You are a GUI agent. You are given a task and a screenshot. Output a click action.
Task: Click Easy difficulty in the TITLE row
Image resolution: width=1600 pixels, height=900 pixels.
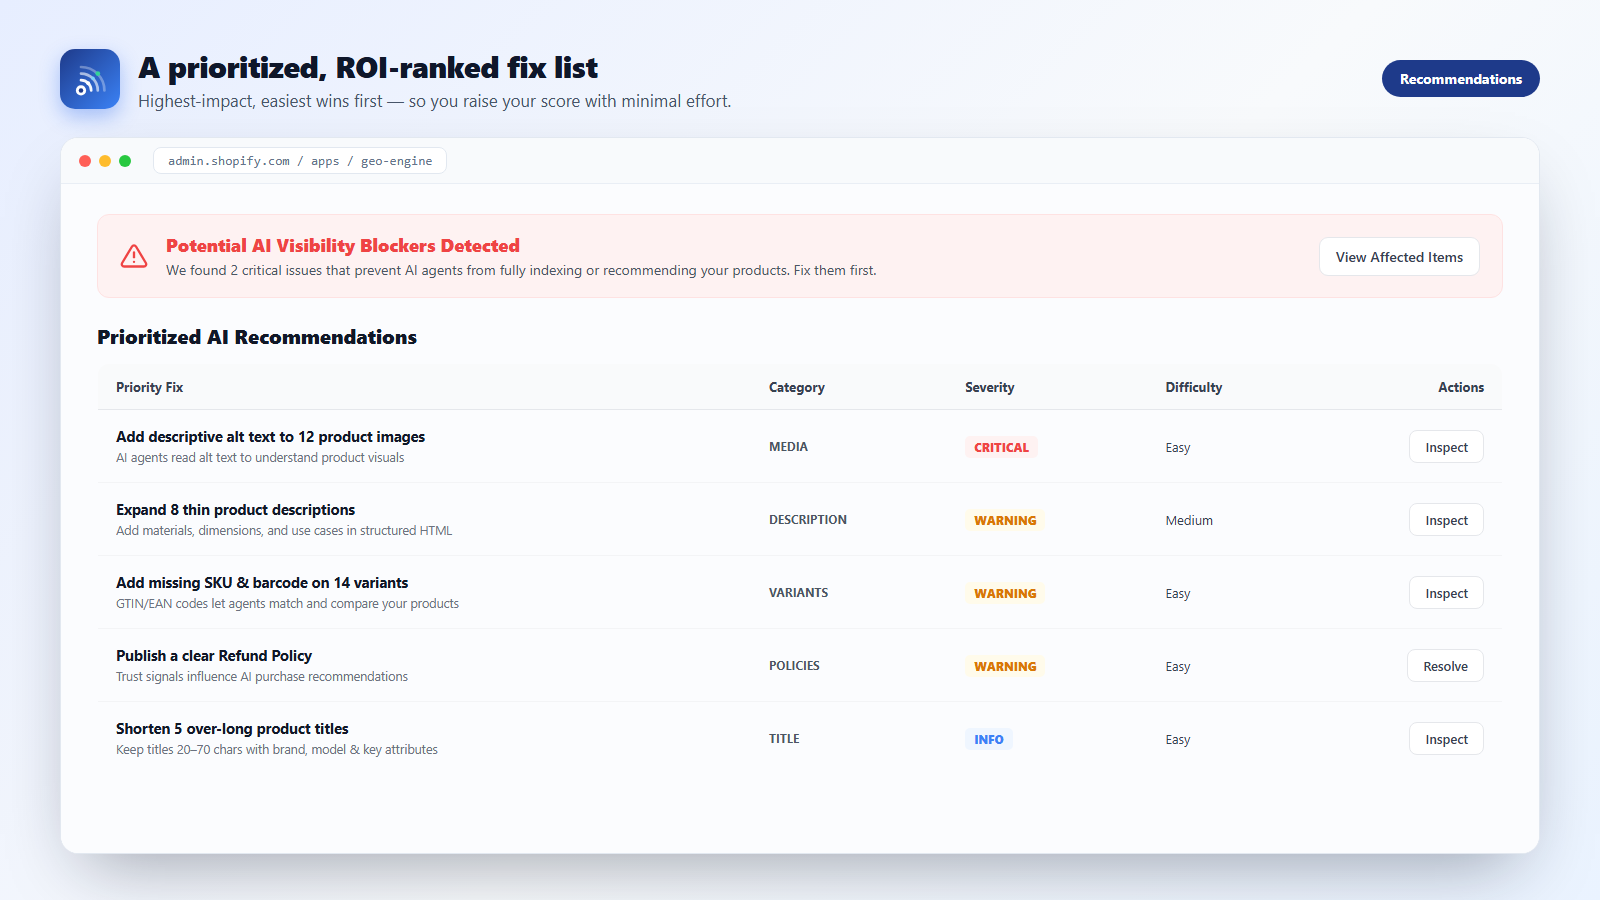[1178, 739]
